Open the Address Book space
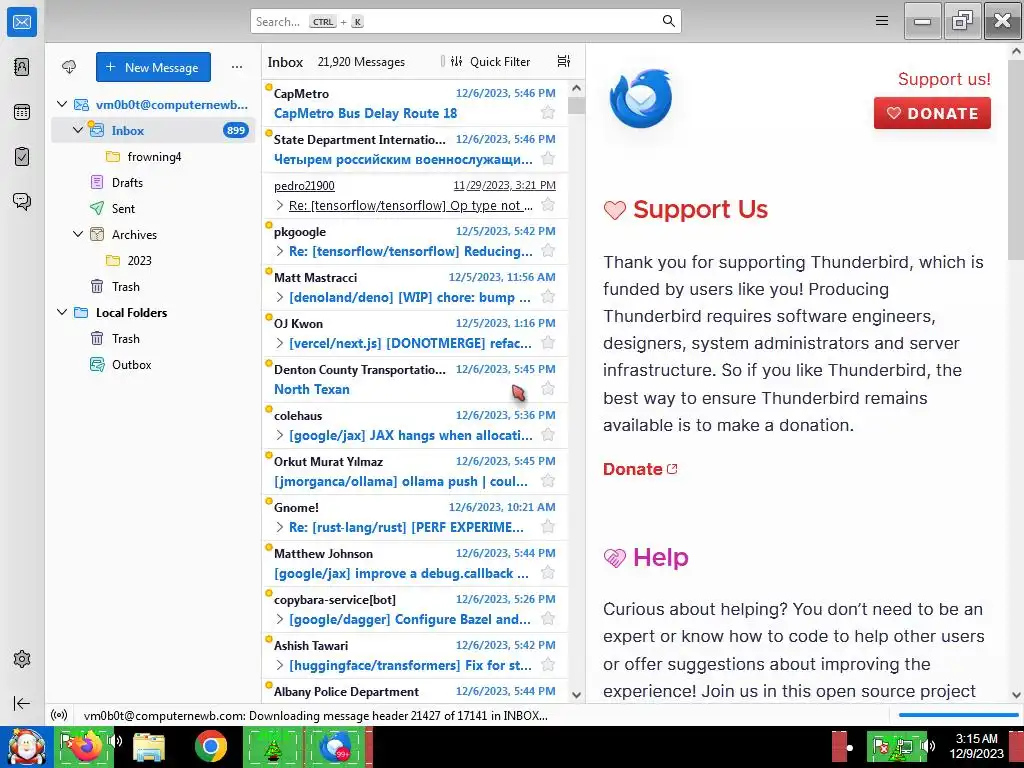1024x768 pixels. pyautogui.click(x=22, y=67)
